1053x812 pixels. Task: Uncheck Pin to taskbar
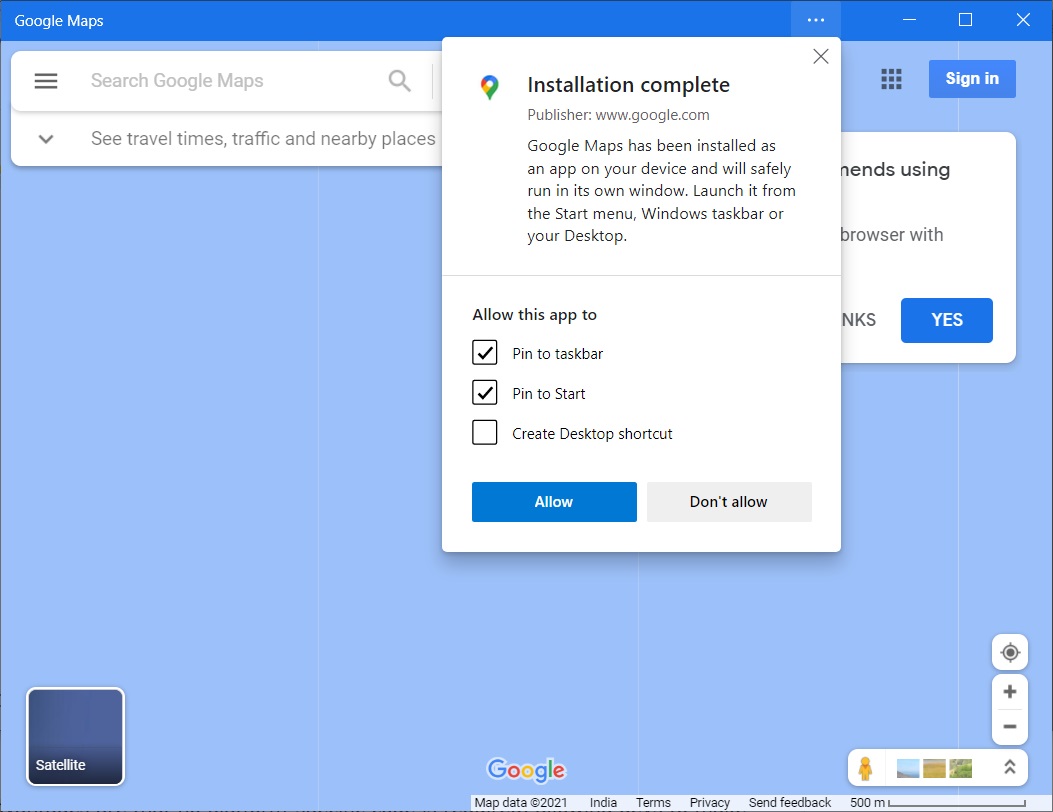pyautogui.click(x=484, y=353)
